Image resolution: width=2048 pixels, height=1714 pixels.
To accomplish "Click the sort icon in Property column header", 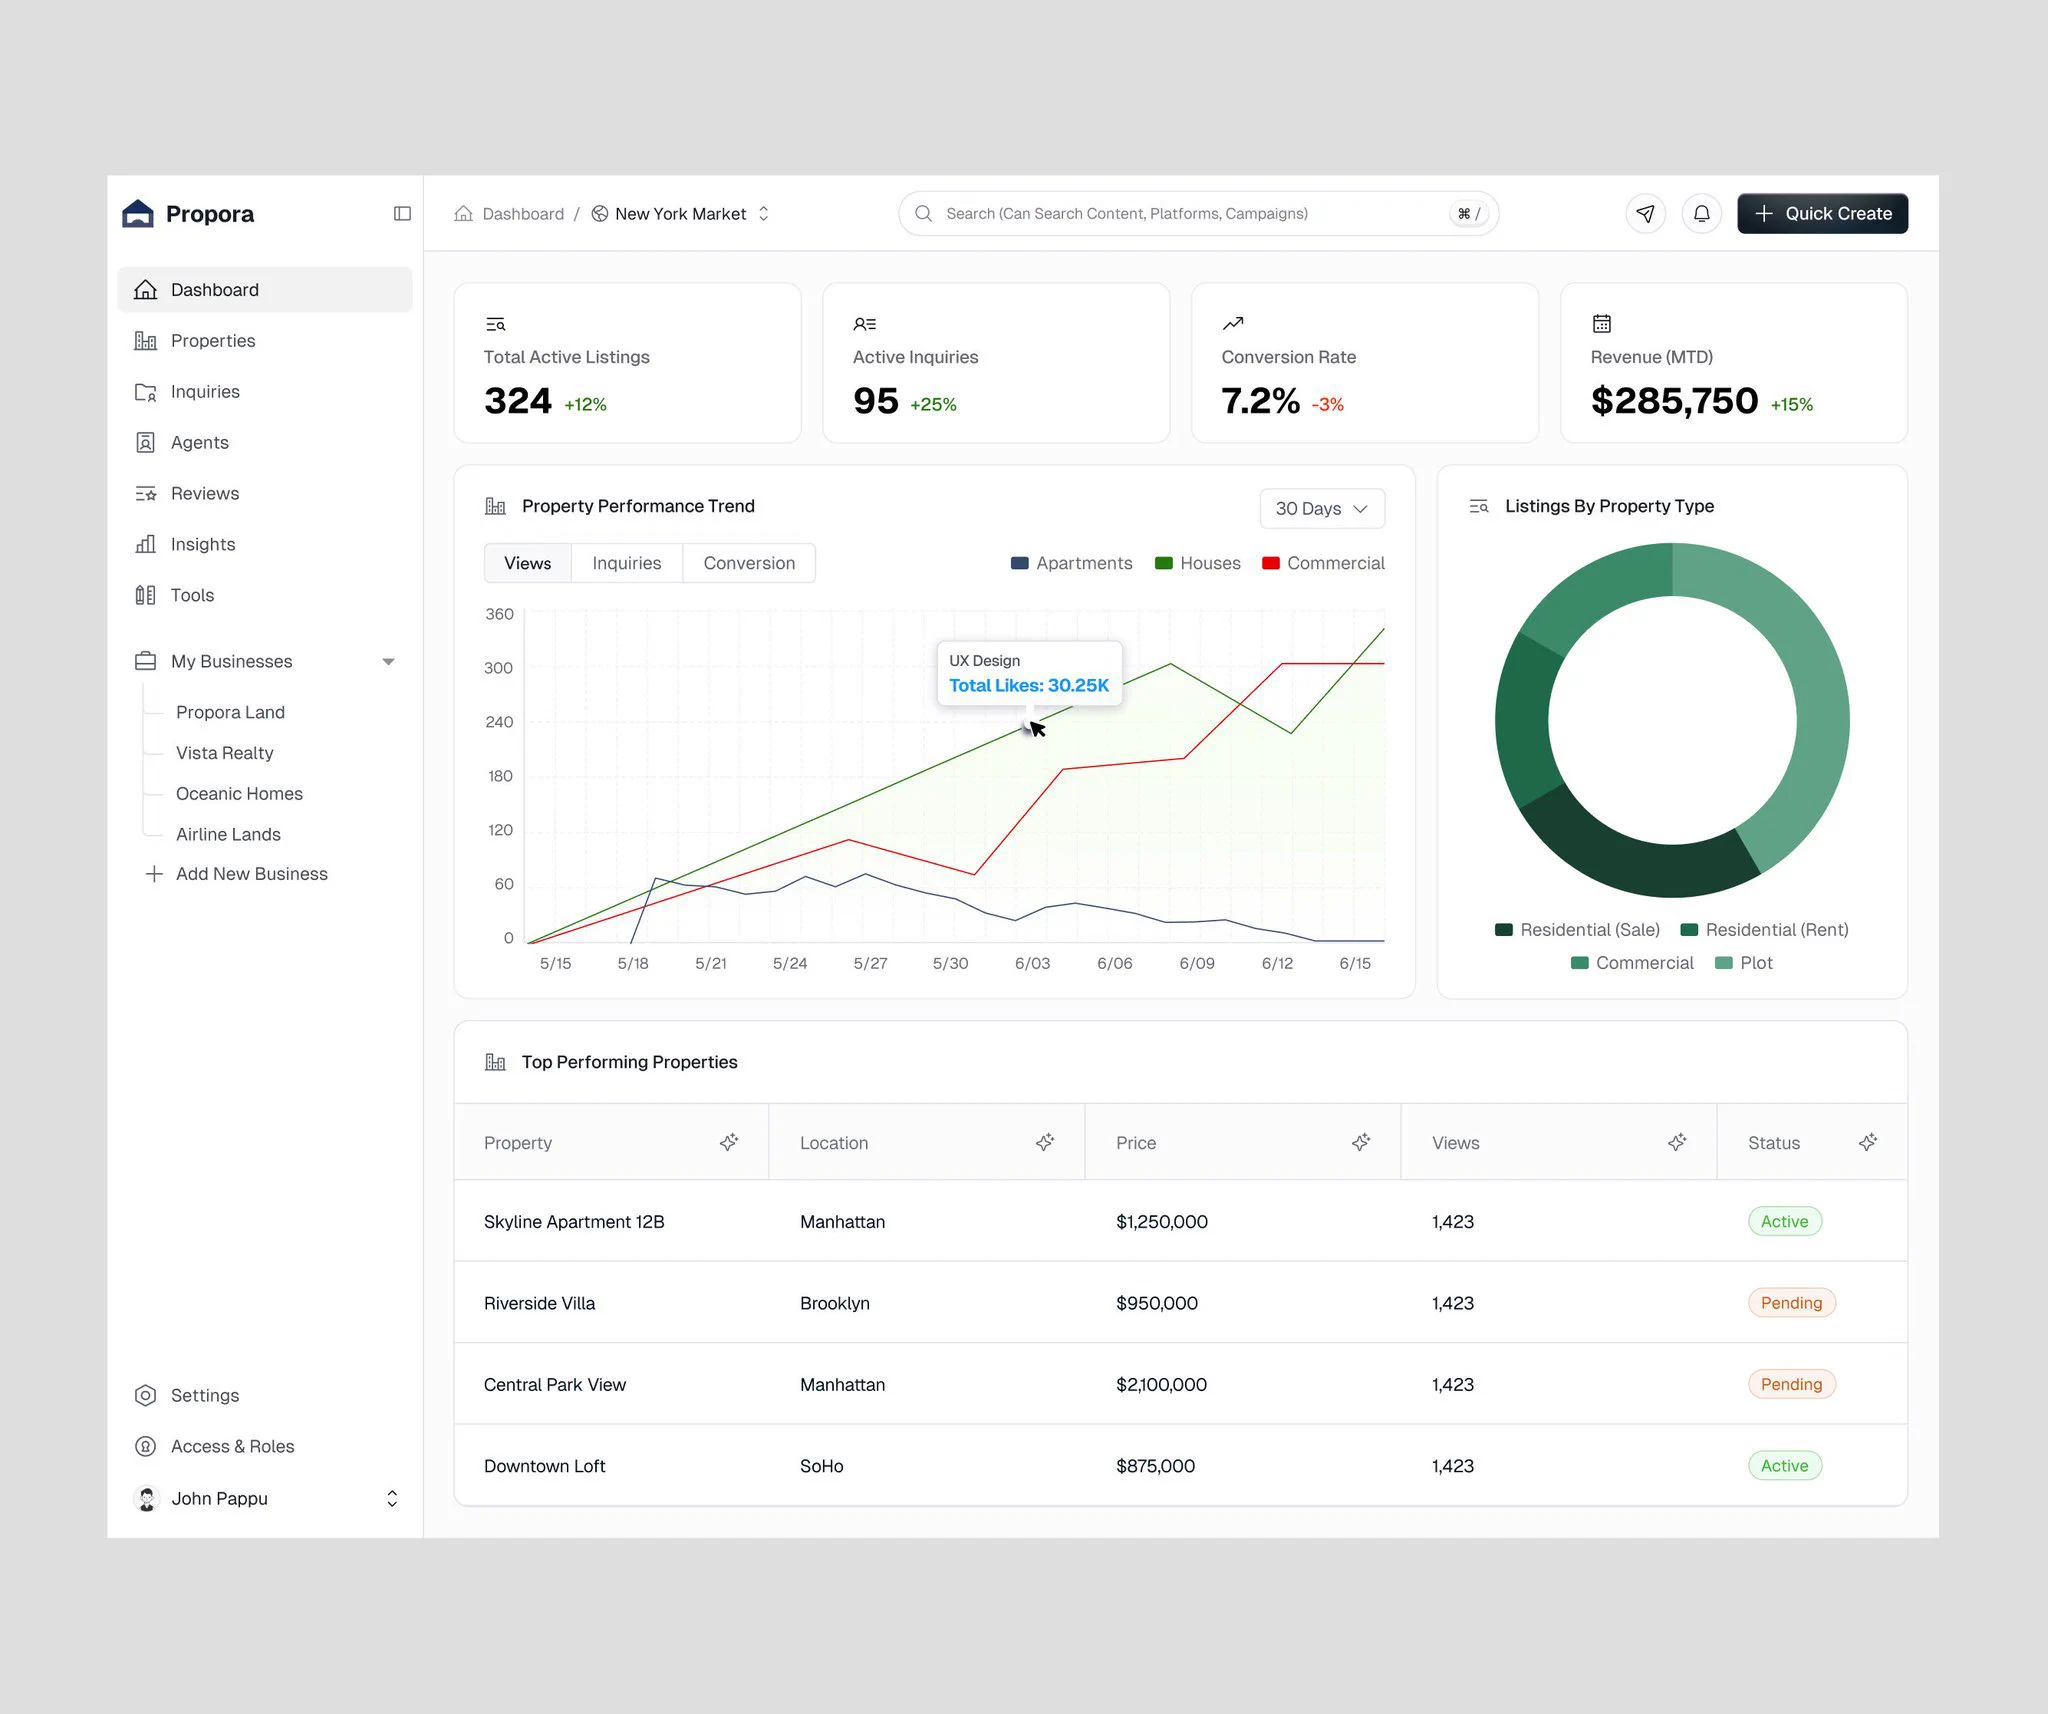I will [x=729, y=1142].
